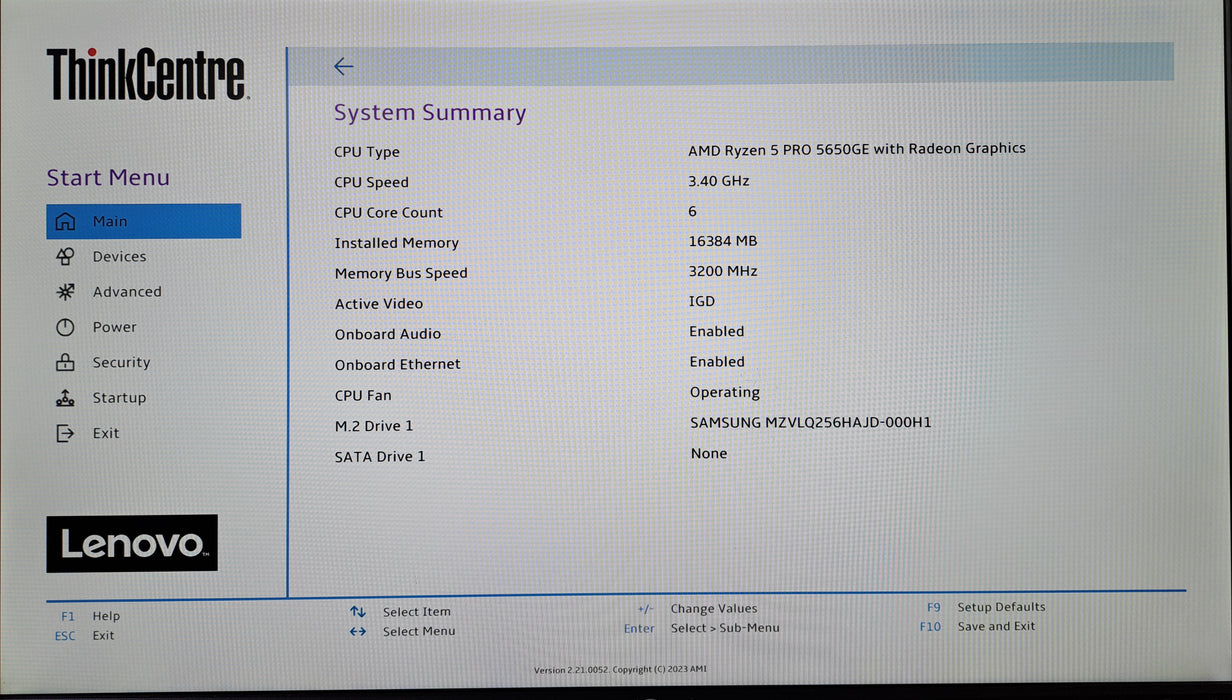The image size is (1232, 700).
Task: Click the F10 Save and Exit shortcut
Action: [x=978, y=626]
